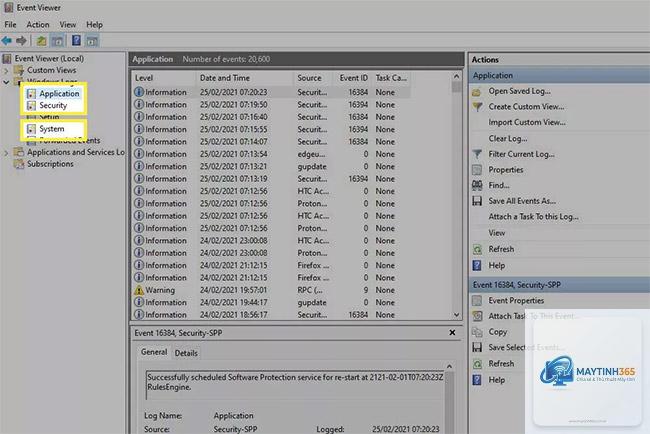The image size is (650, 434).
Task: Sort by Date and Time column header
Action: click(245, 78)
